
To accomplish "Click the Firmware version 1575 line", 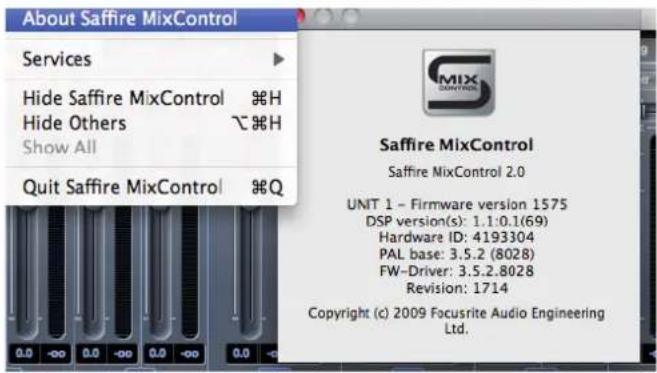I will (x=457, y=204).
